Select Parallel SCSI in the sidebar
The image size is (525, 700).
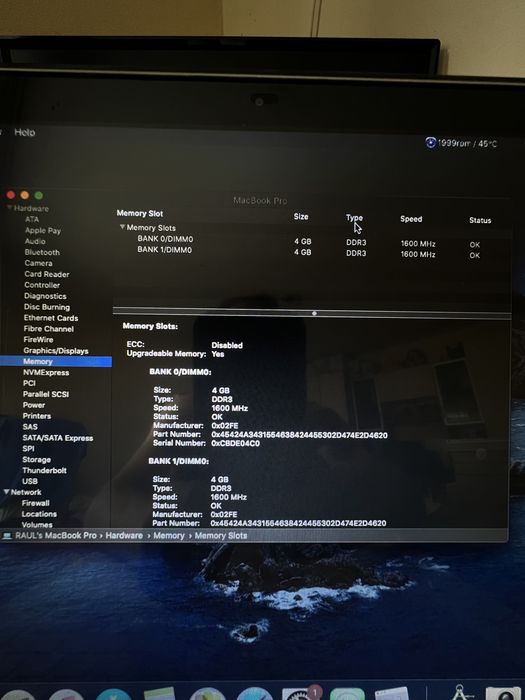point(46,394)
